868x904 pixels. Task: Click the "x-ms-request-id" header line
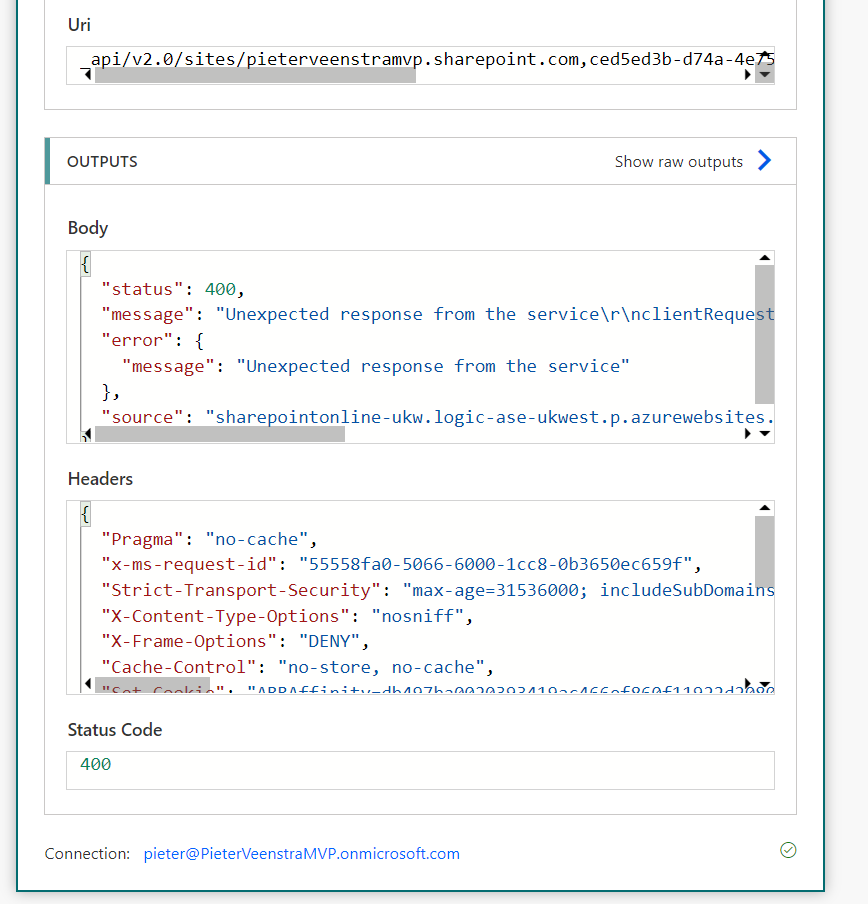click(x=401, y=564)
